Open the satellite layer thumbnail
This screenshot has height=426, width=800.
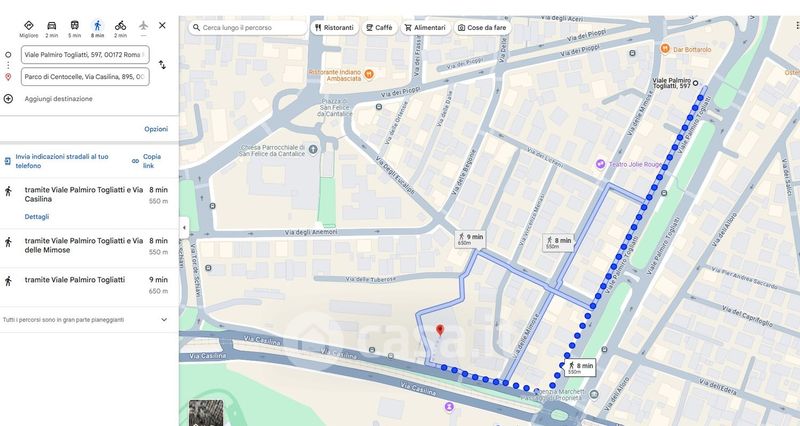tap(206, 412)
